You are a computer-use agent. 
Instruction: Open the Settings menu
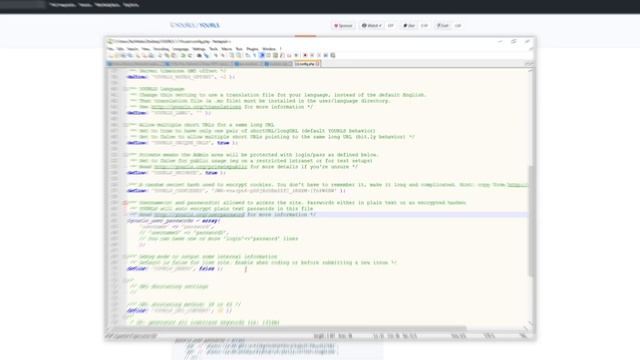click(x=199, y=49)
